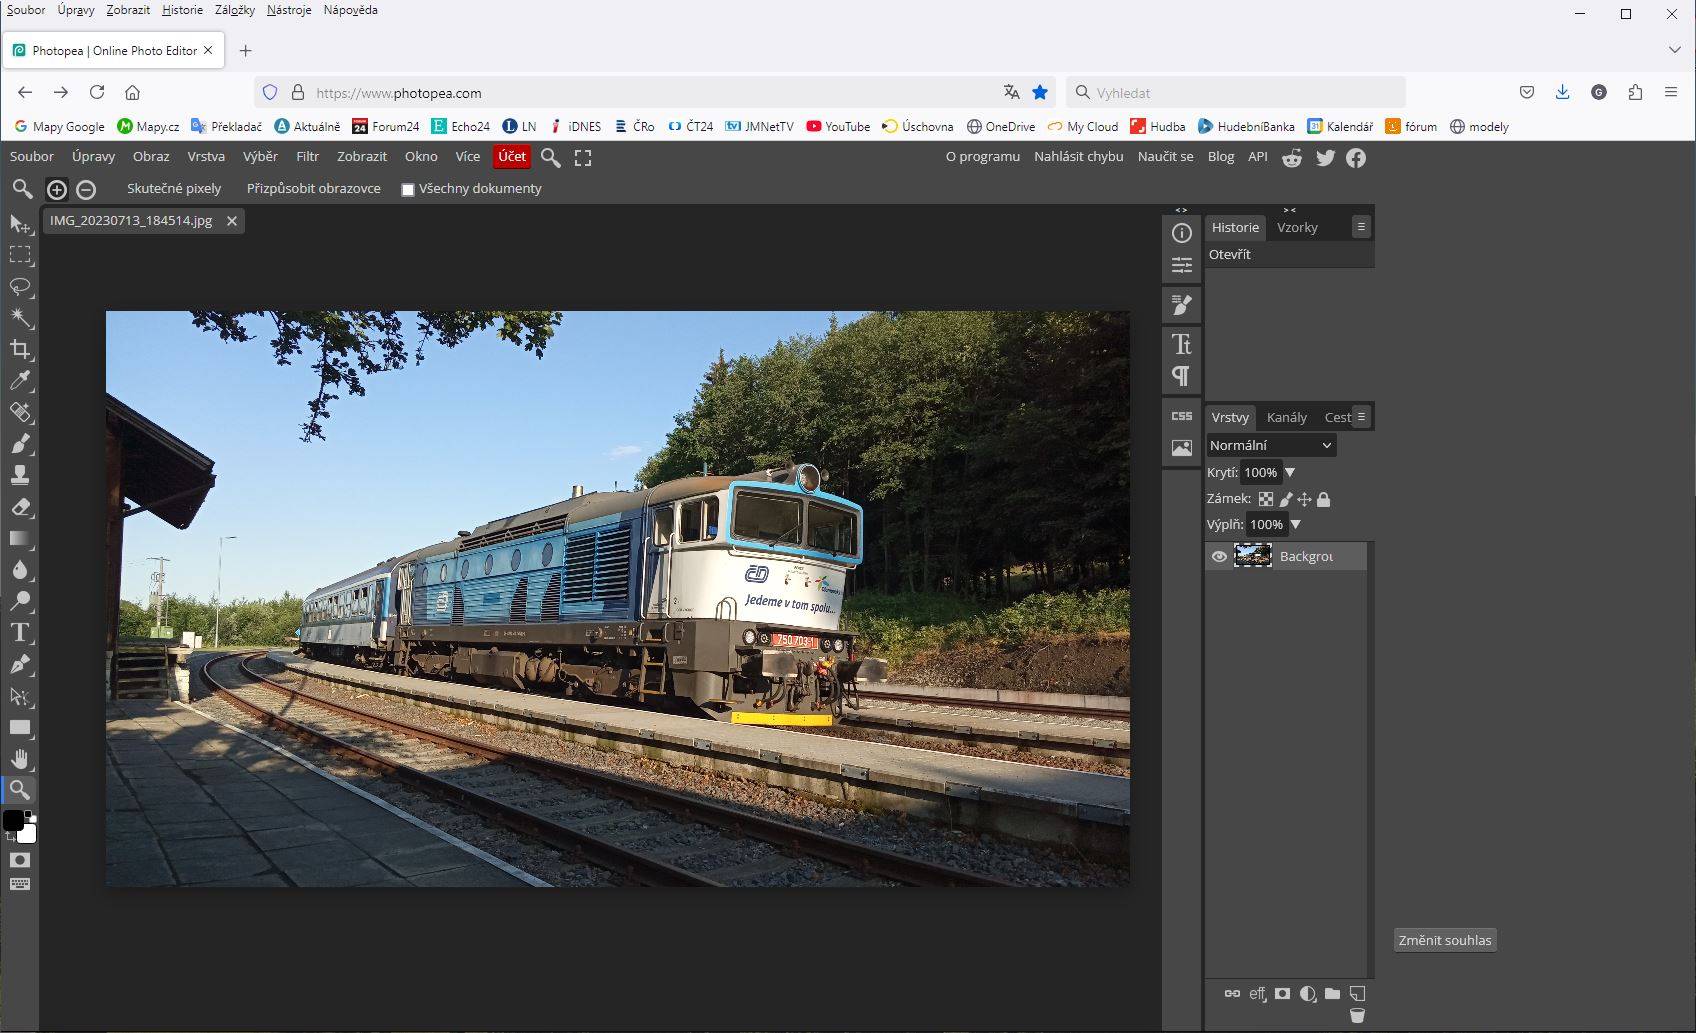Select the Hand tool
The width and height of the screenshot is (1696, 1033).
click(x=20, y=758)
